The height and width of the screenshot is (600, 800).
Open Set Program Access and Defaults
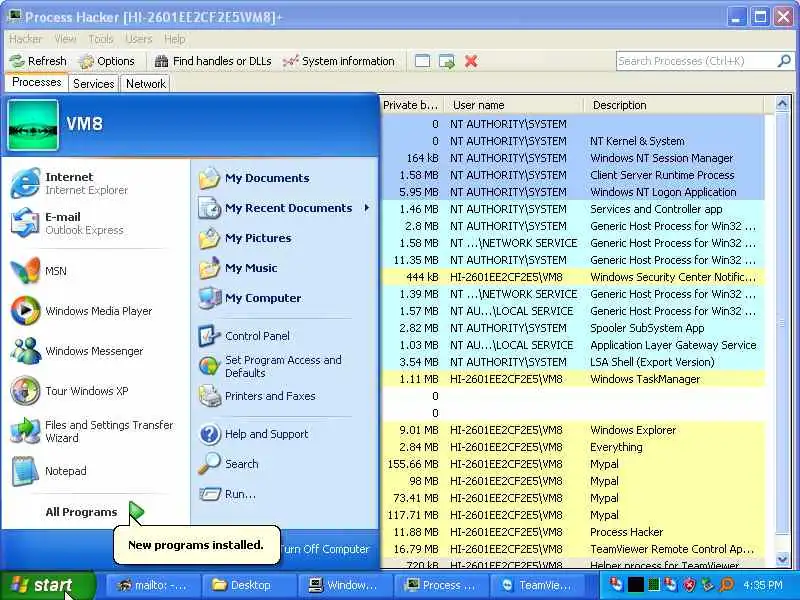tap(285, 366)
